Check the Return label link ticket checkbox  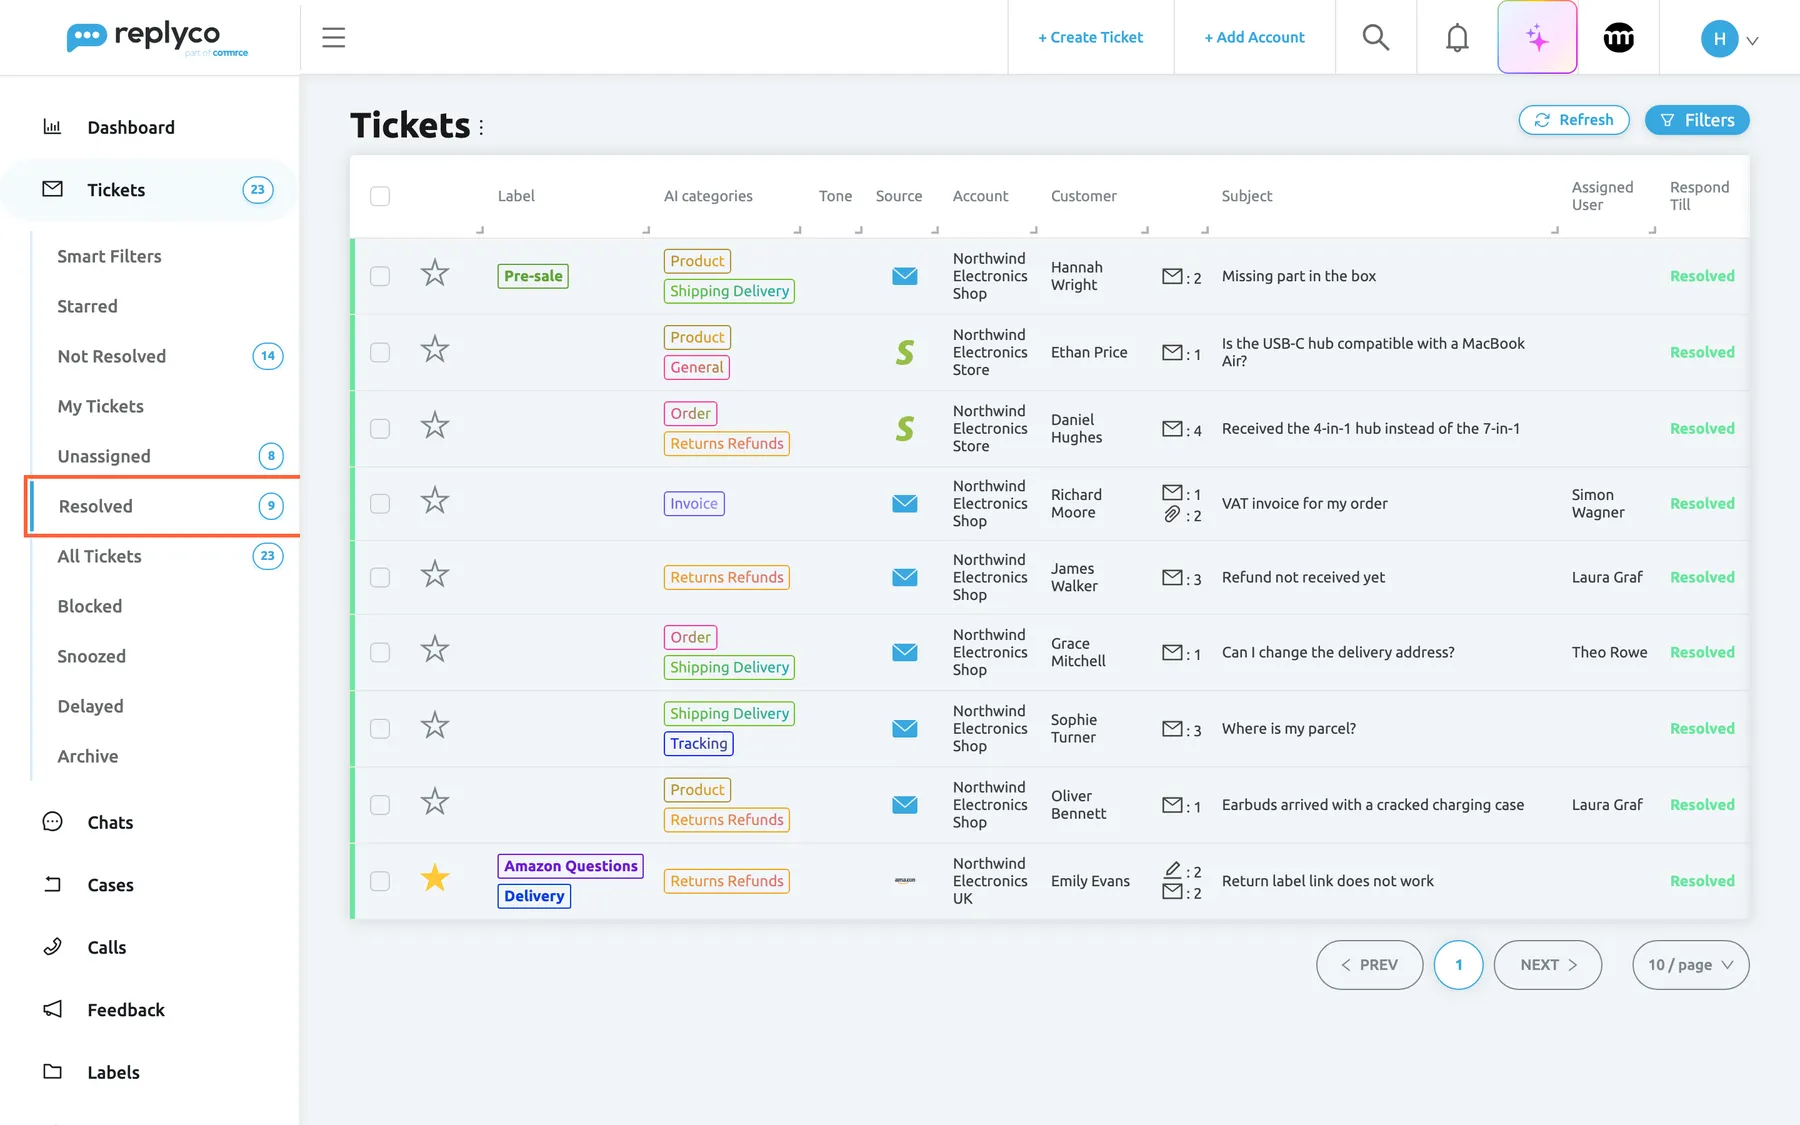(x=380, y=881)
